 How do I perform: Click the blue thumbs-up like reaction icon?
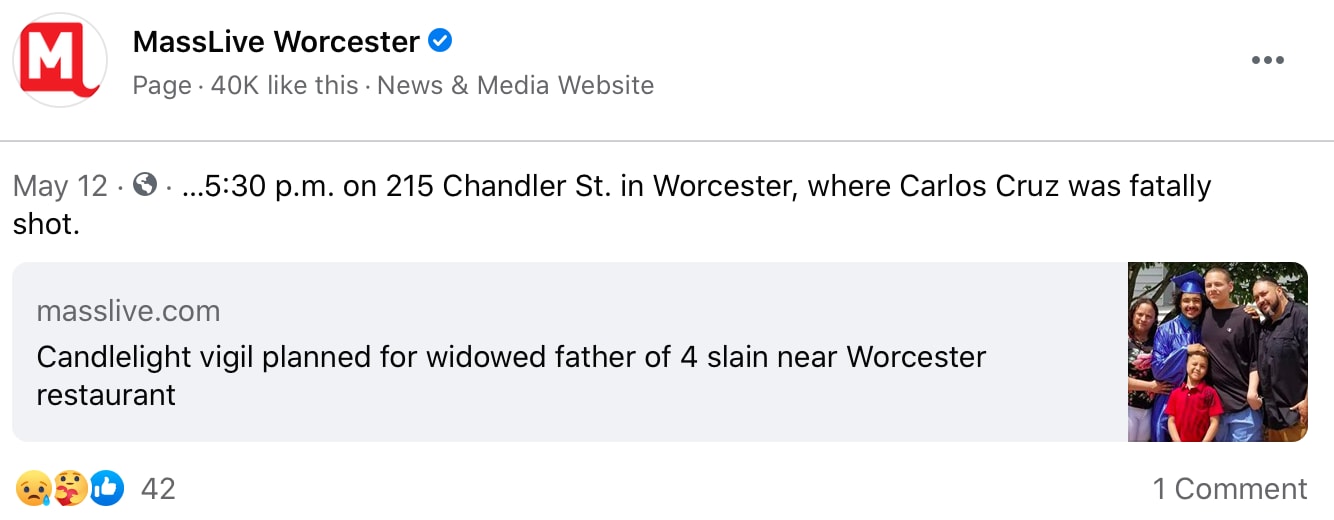[x=106, y=488]
